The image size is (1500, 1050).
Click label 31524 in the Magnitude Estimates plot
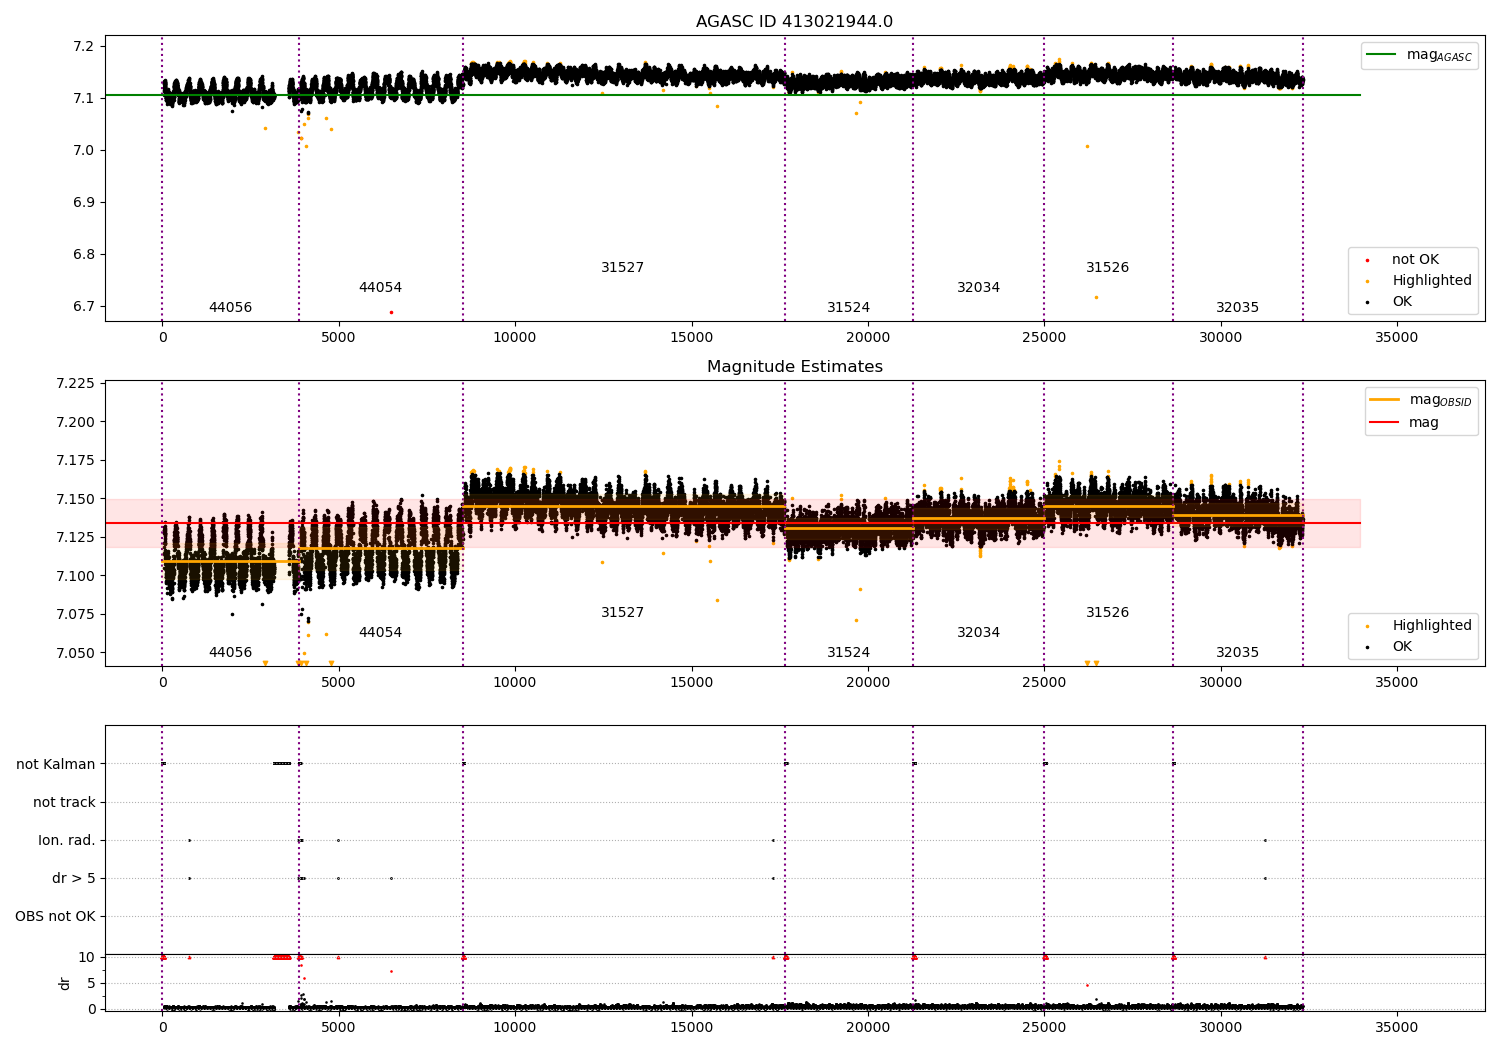[848, 653]
